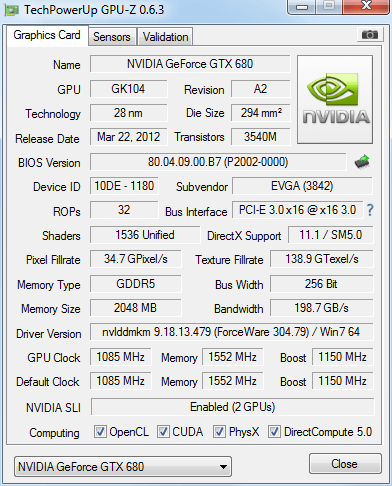This screenshot has width=392, height=486.
Task: Save BIOS using the green chip icon
Action: point(362,162)
